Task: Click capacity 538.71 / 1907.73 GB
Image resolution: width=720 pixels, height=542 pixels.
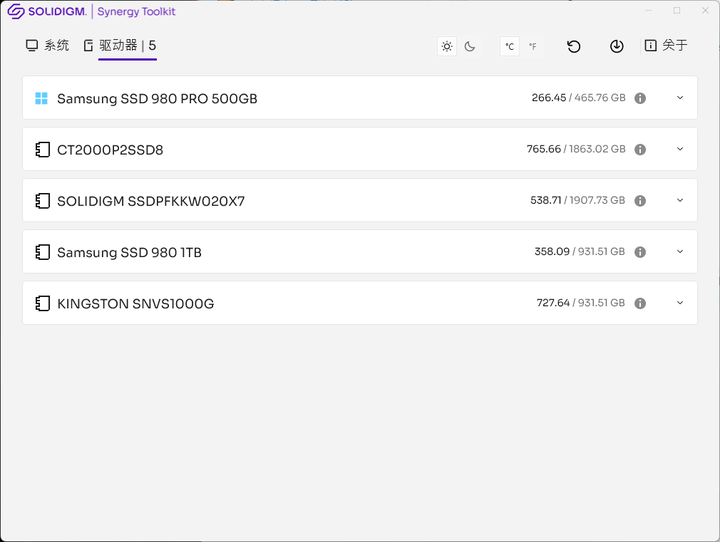Action: pos(578,200)
